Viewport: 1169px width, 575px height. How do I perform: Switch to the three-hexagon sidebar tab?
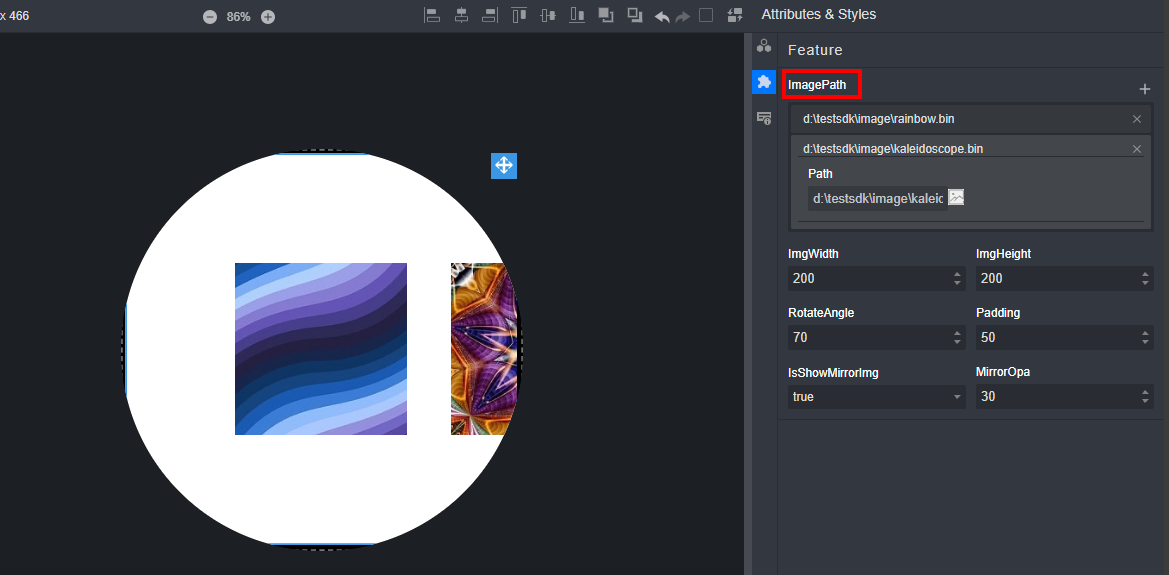764,46
